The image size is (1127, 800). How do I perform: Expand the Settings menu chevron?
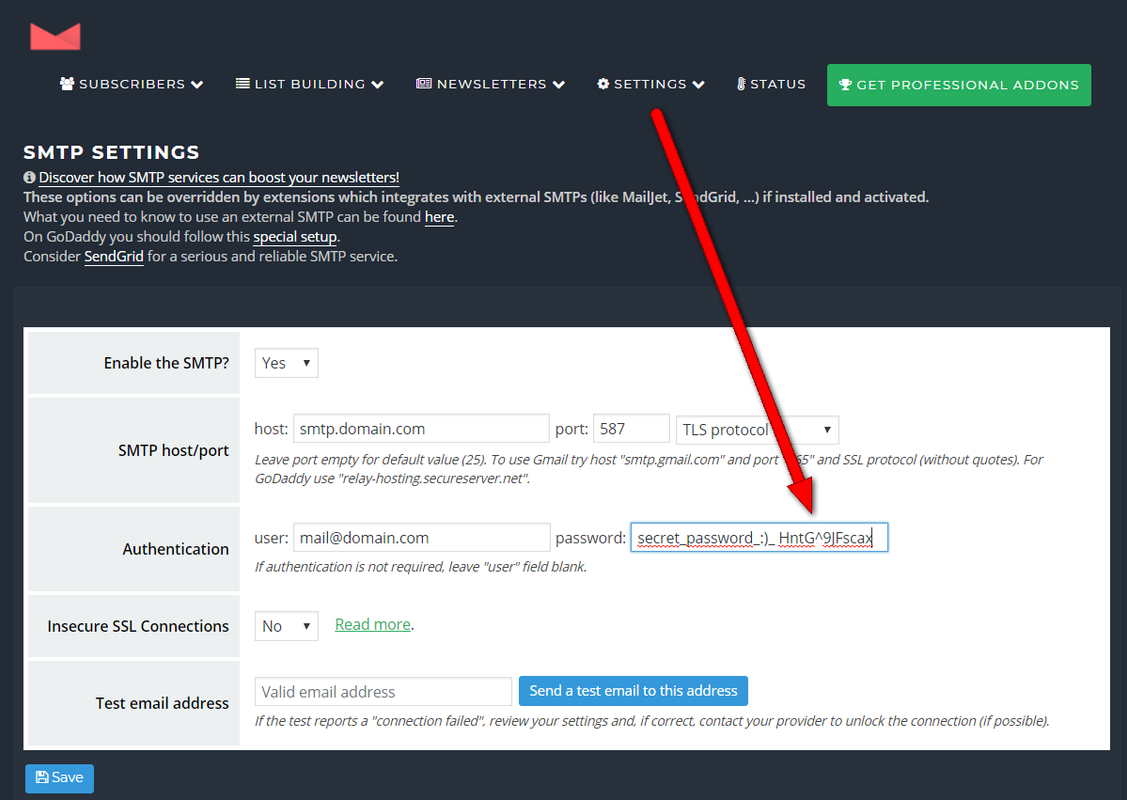click(698, 85)
